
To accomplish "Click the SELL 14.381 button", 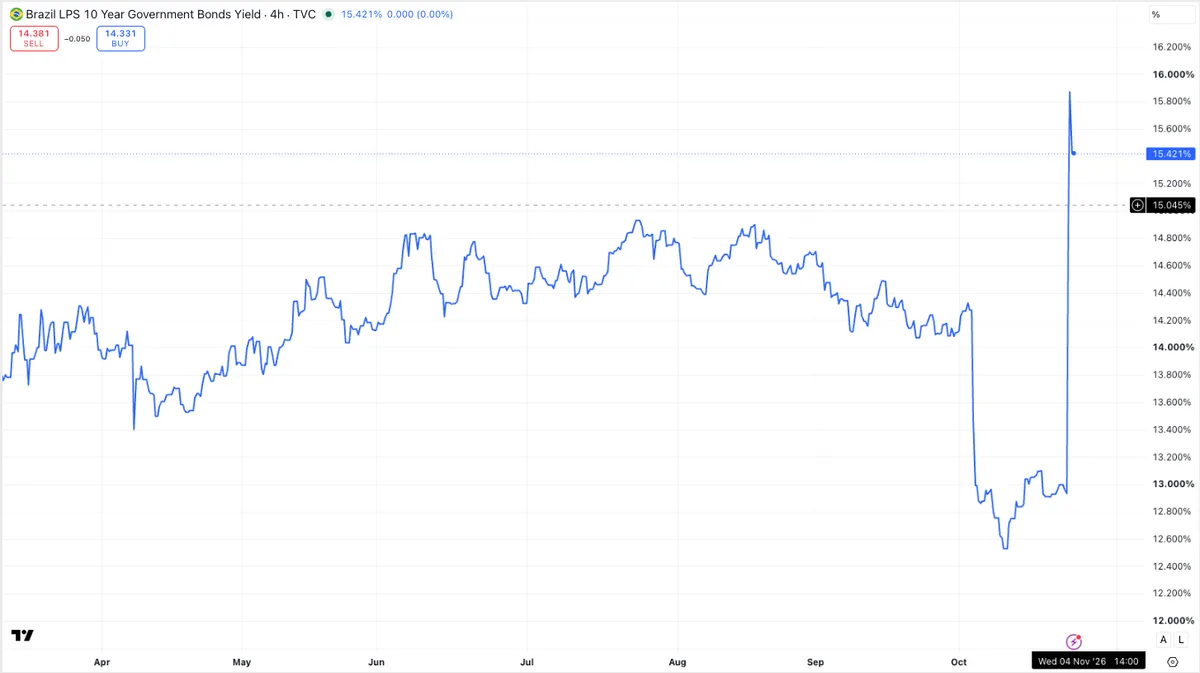I will click(34, 38).
